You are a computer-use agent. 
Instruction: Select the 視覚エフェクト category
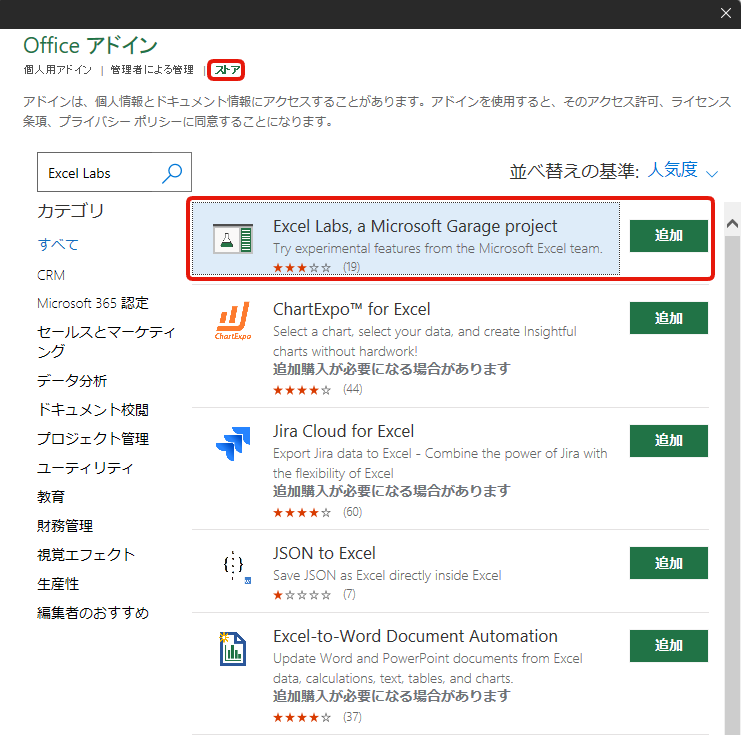(86, 554)
